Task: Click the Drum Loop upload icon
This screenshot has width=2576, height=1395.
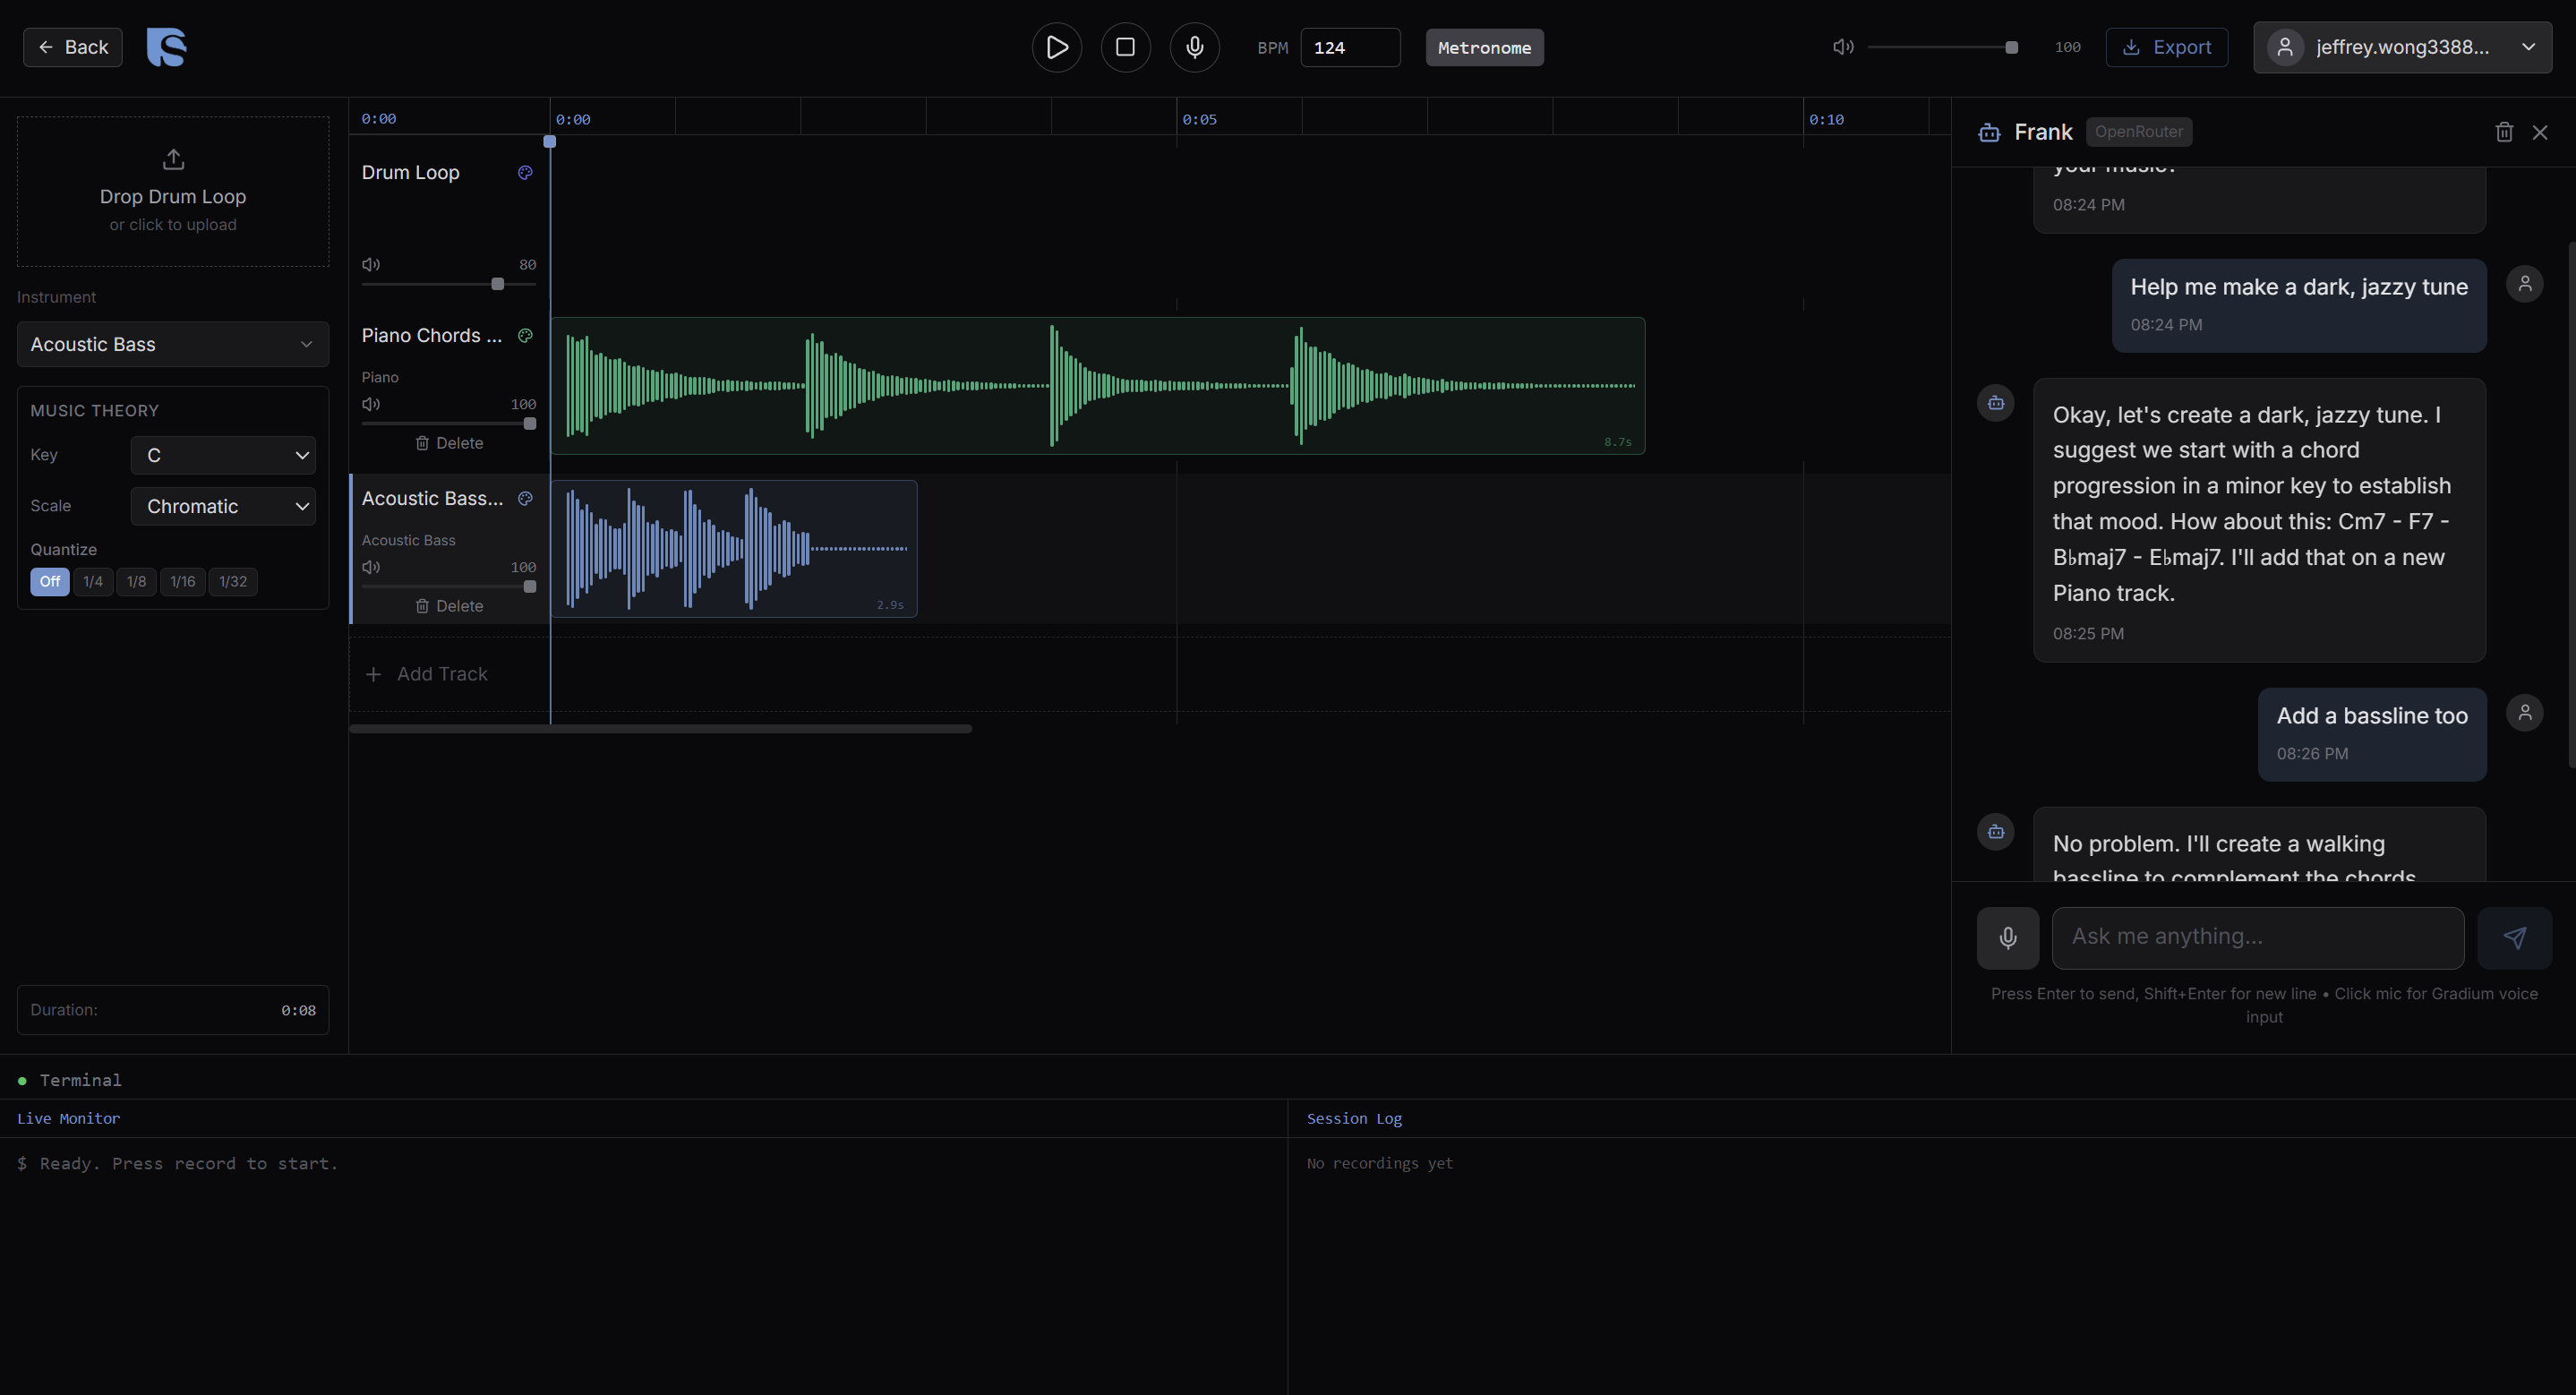Action: [173, 160]
